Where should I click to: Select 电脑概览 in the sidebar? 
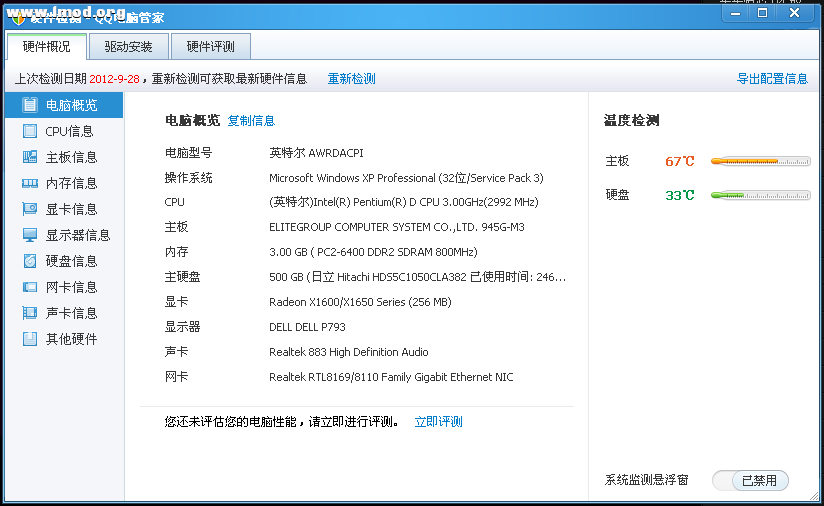64,105
